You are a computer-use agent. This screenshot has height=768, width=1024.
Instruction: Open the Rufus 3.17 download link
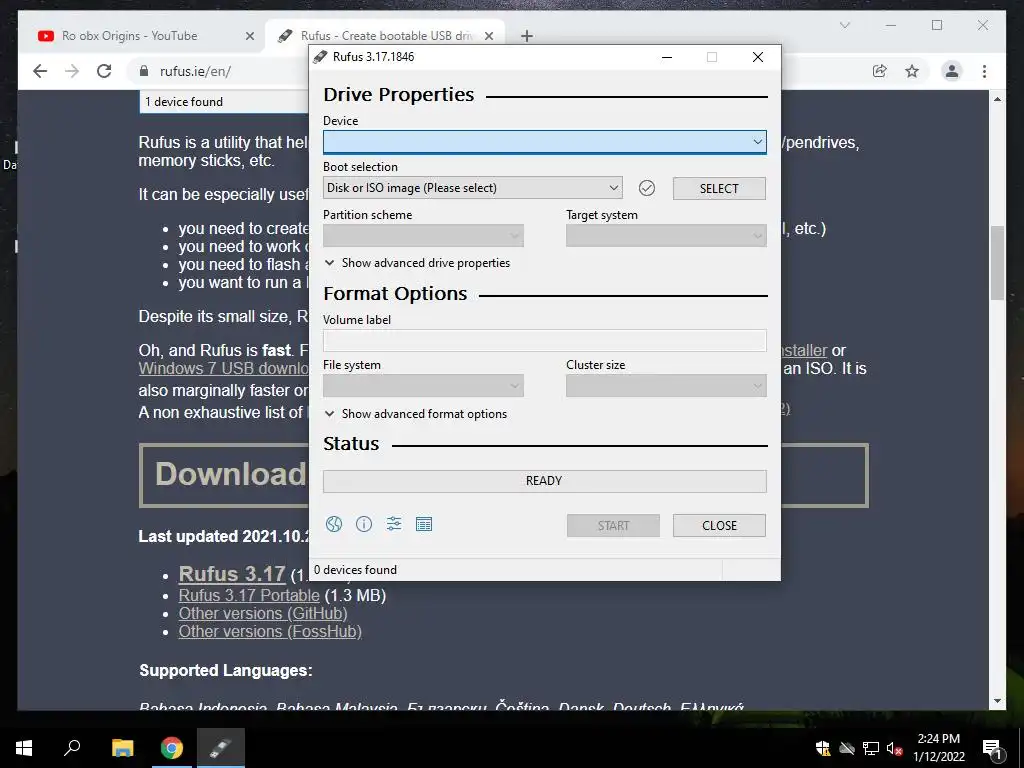(232, 574)
